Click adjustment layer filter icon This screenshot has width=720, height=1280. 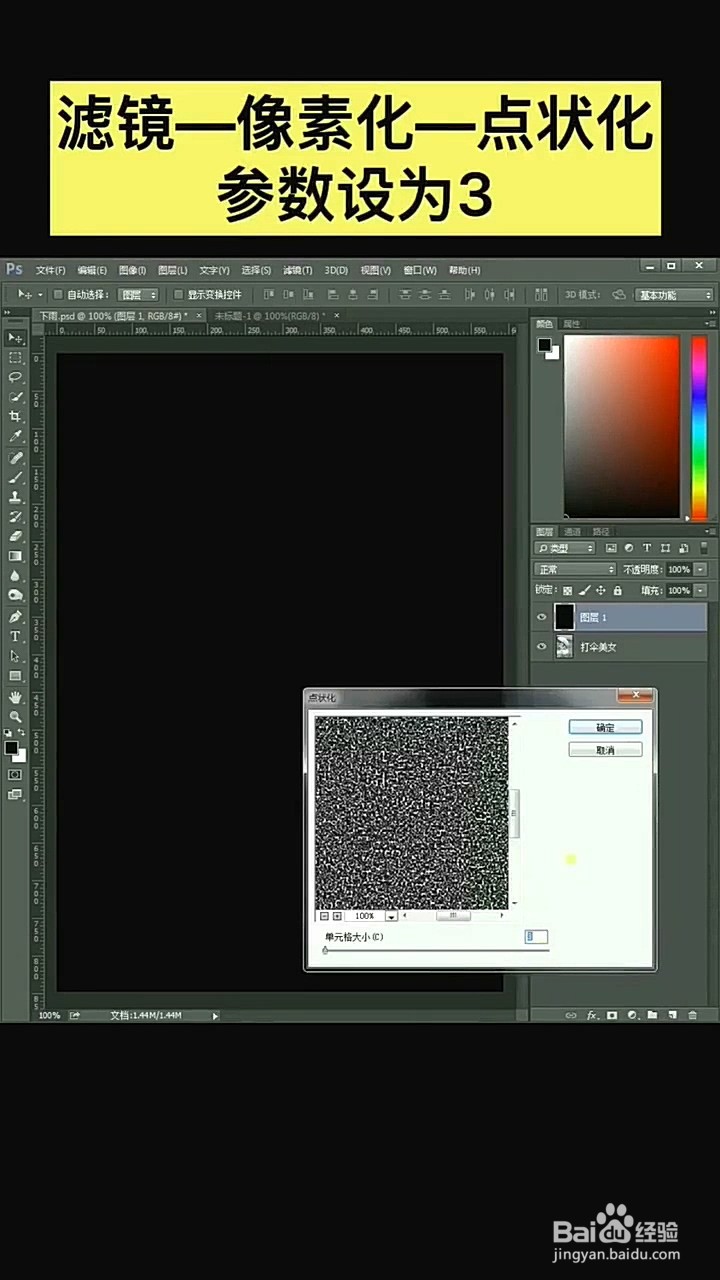[x=628, y=548]
